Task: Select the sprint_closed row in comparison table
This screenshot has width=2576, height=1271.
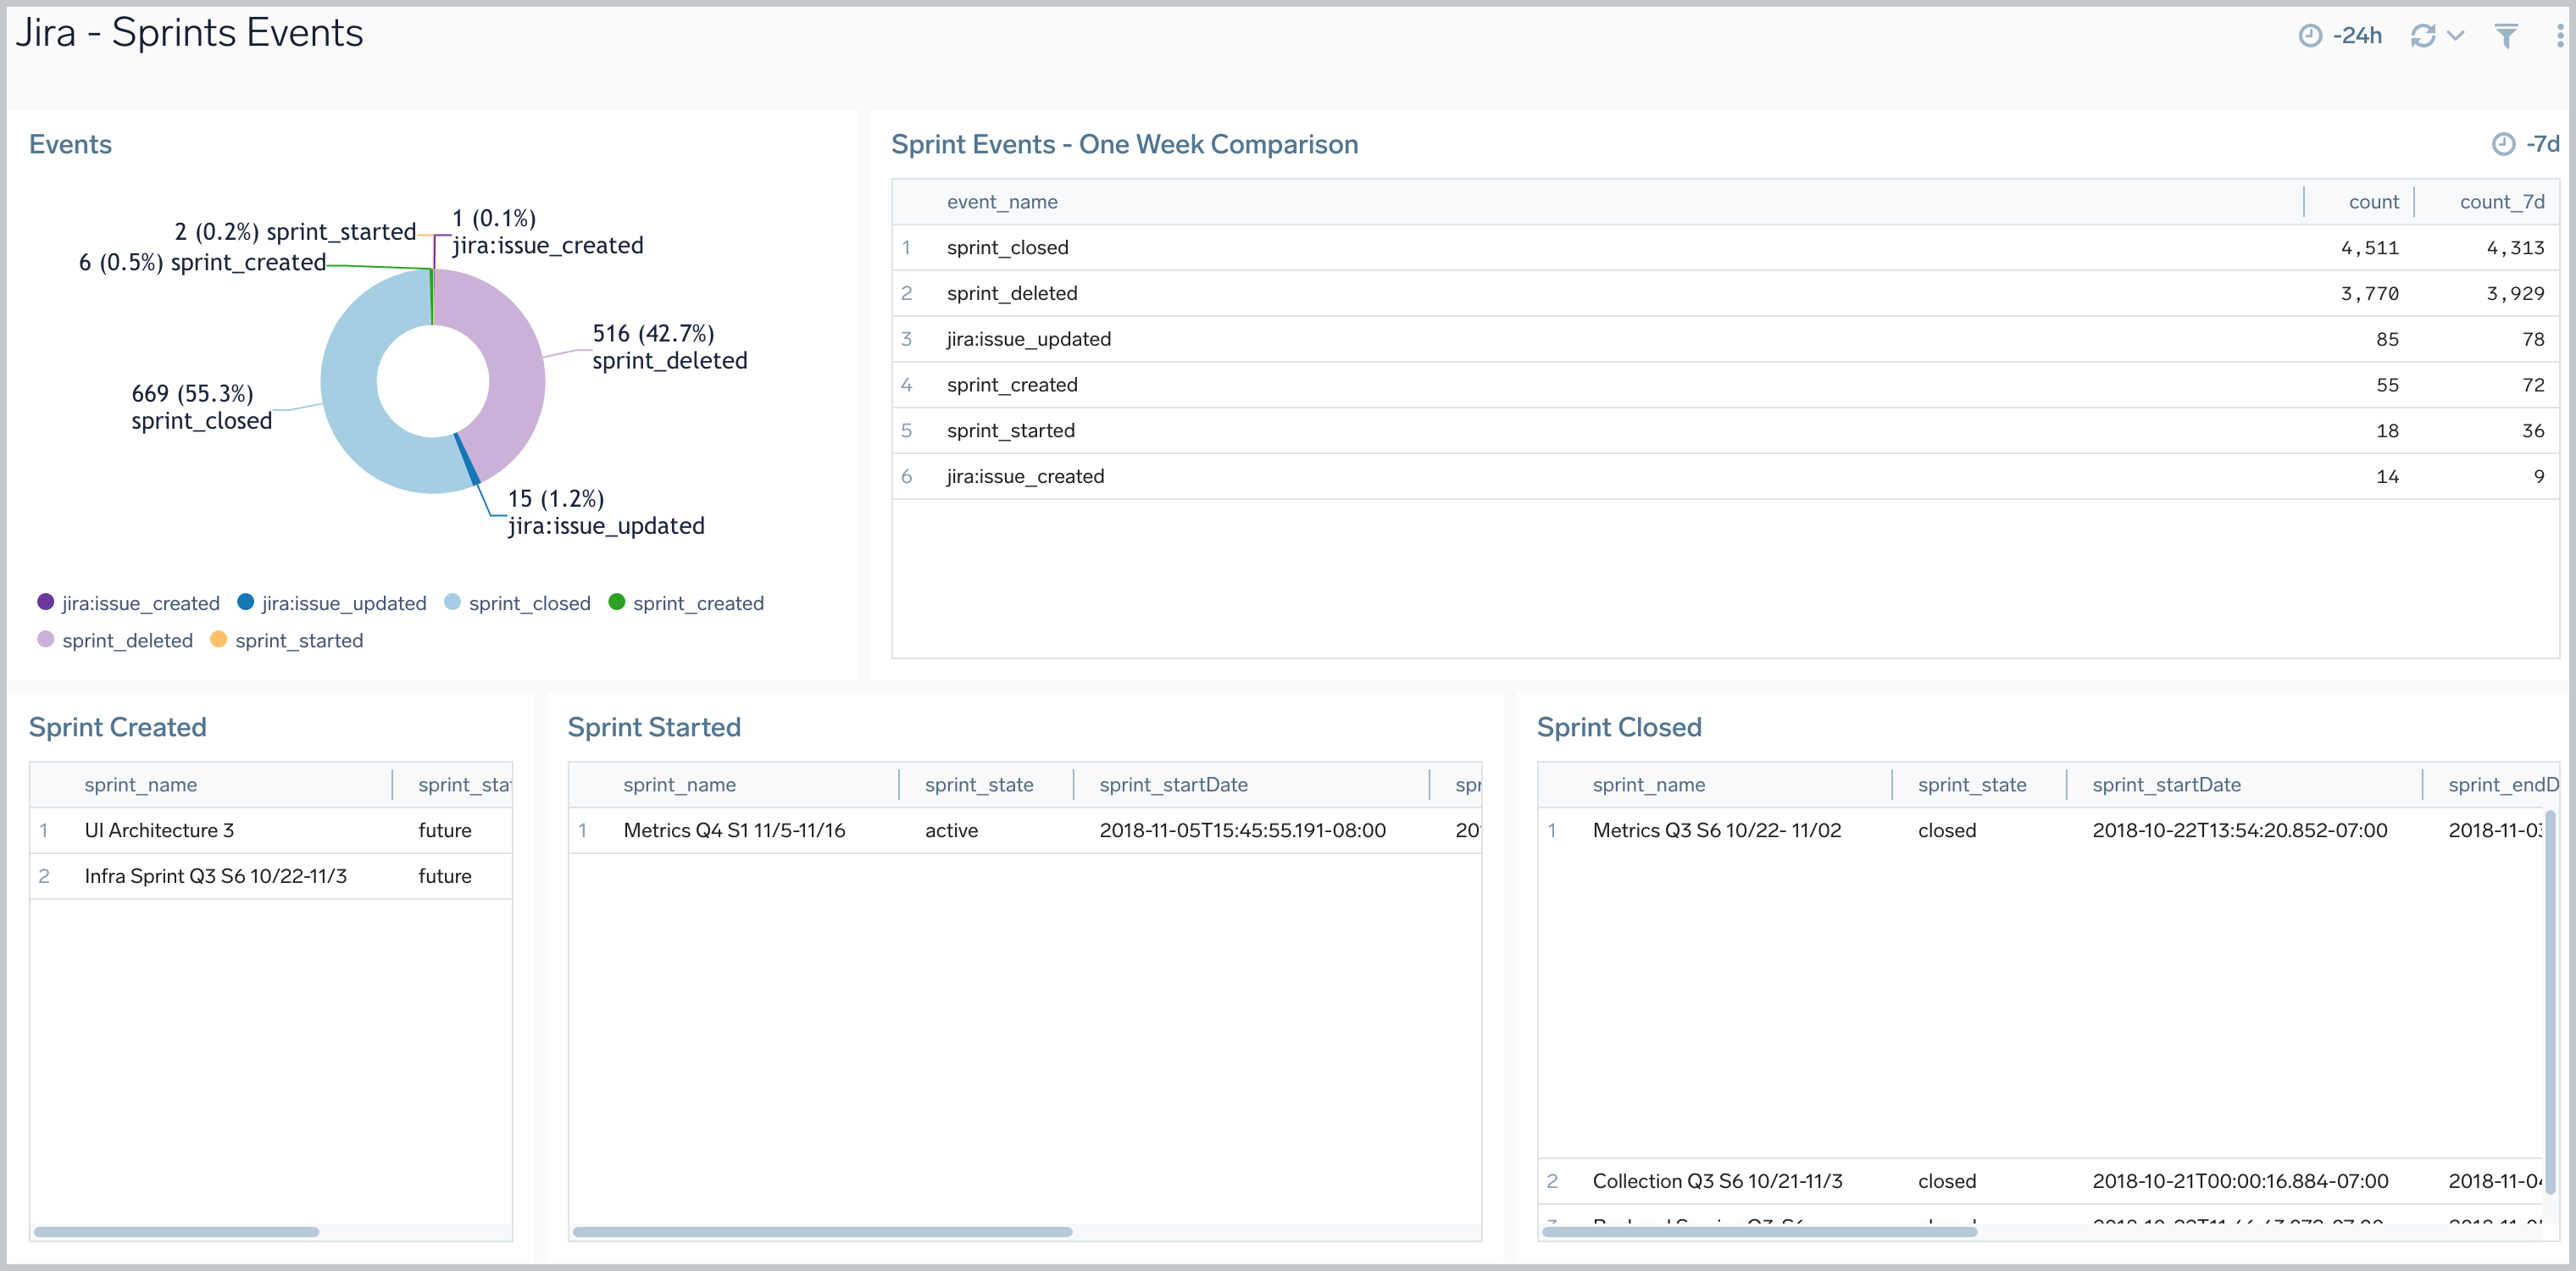Action: [x=1725, y=247]
